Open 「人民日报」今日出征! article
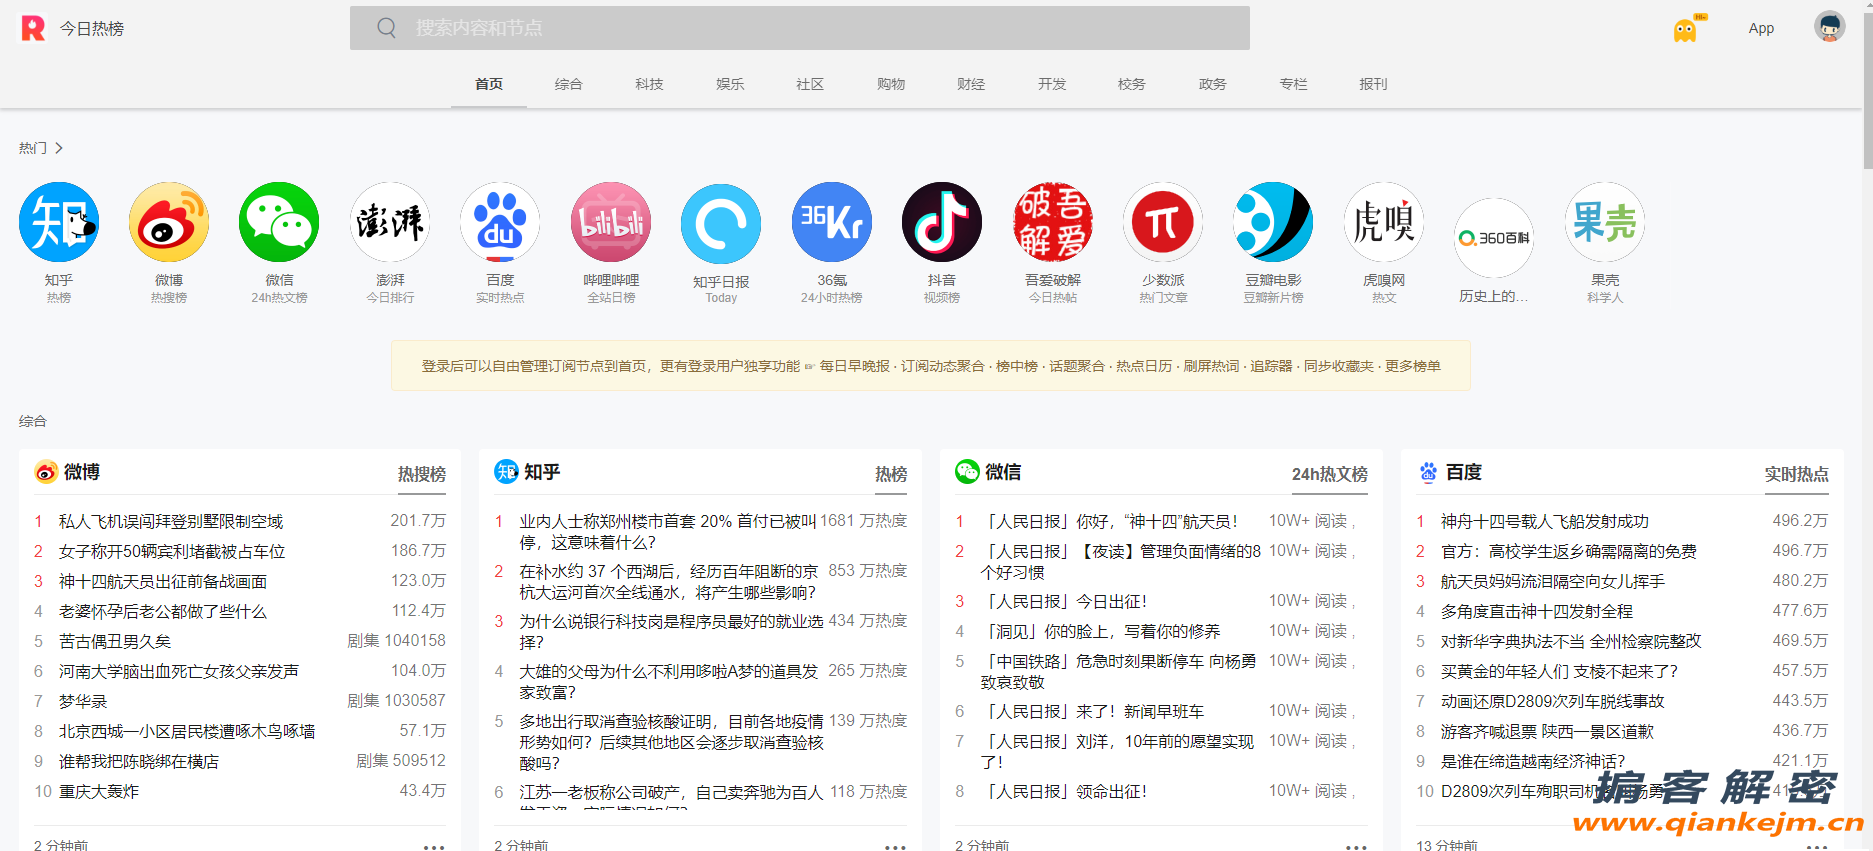1873x851 pixels. [x=1064, y=601]
